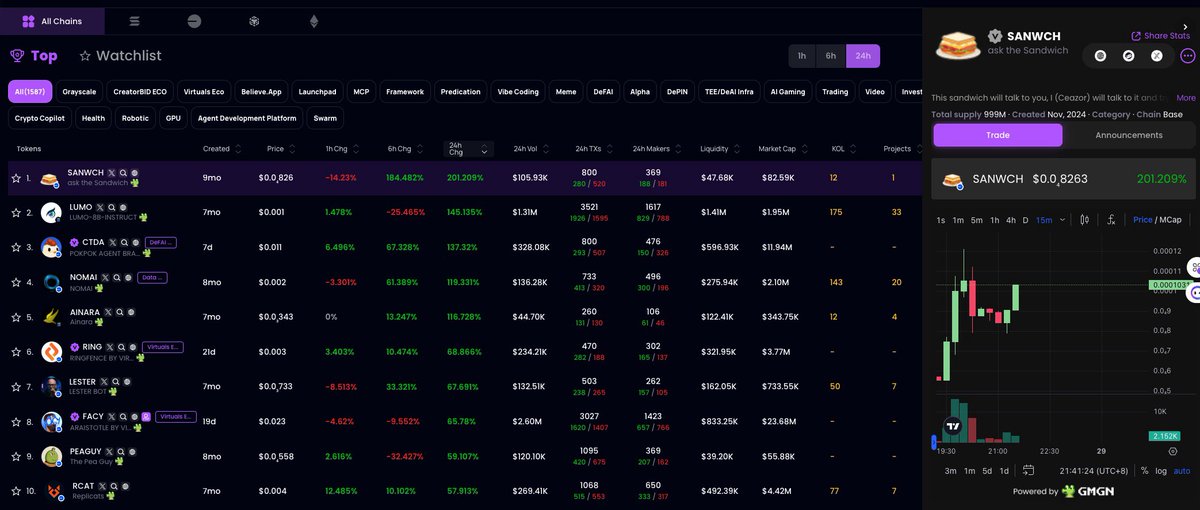Filter by Virtuals Eco category
This screenshot has width=1200, height=510.
click(x=204, y=91)
